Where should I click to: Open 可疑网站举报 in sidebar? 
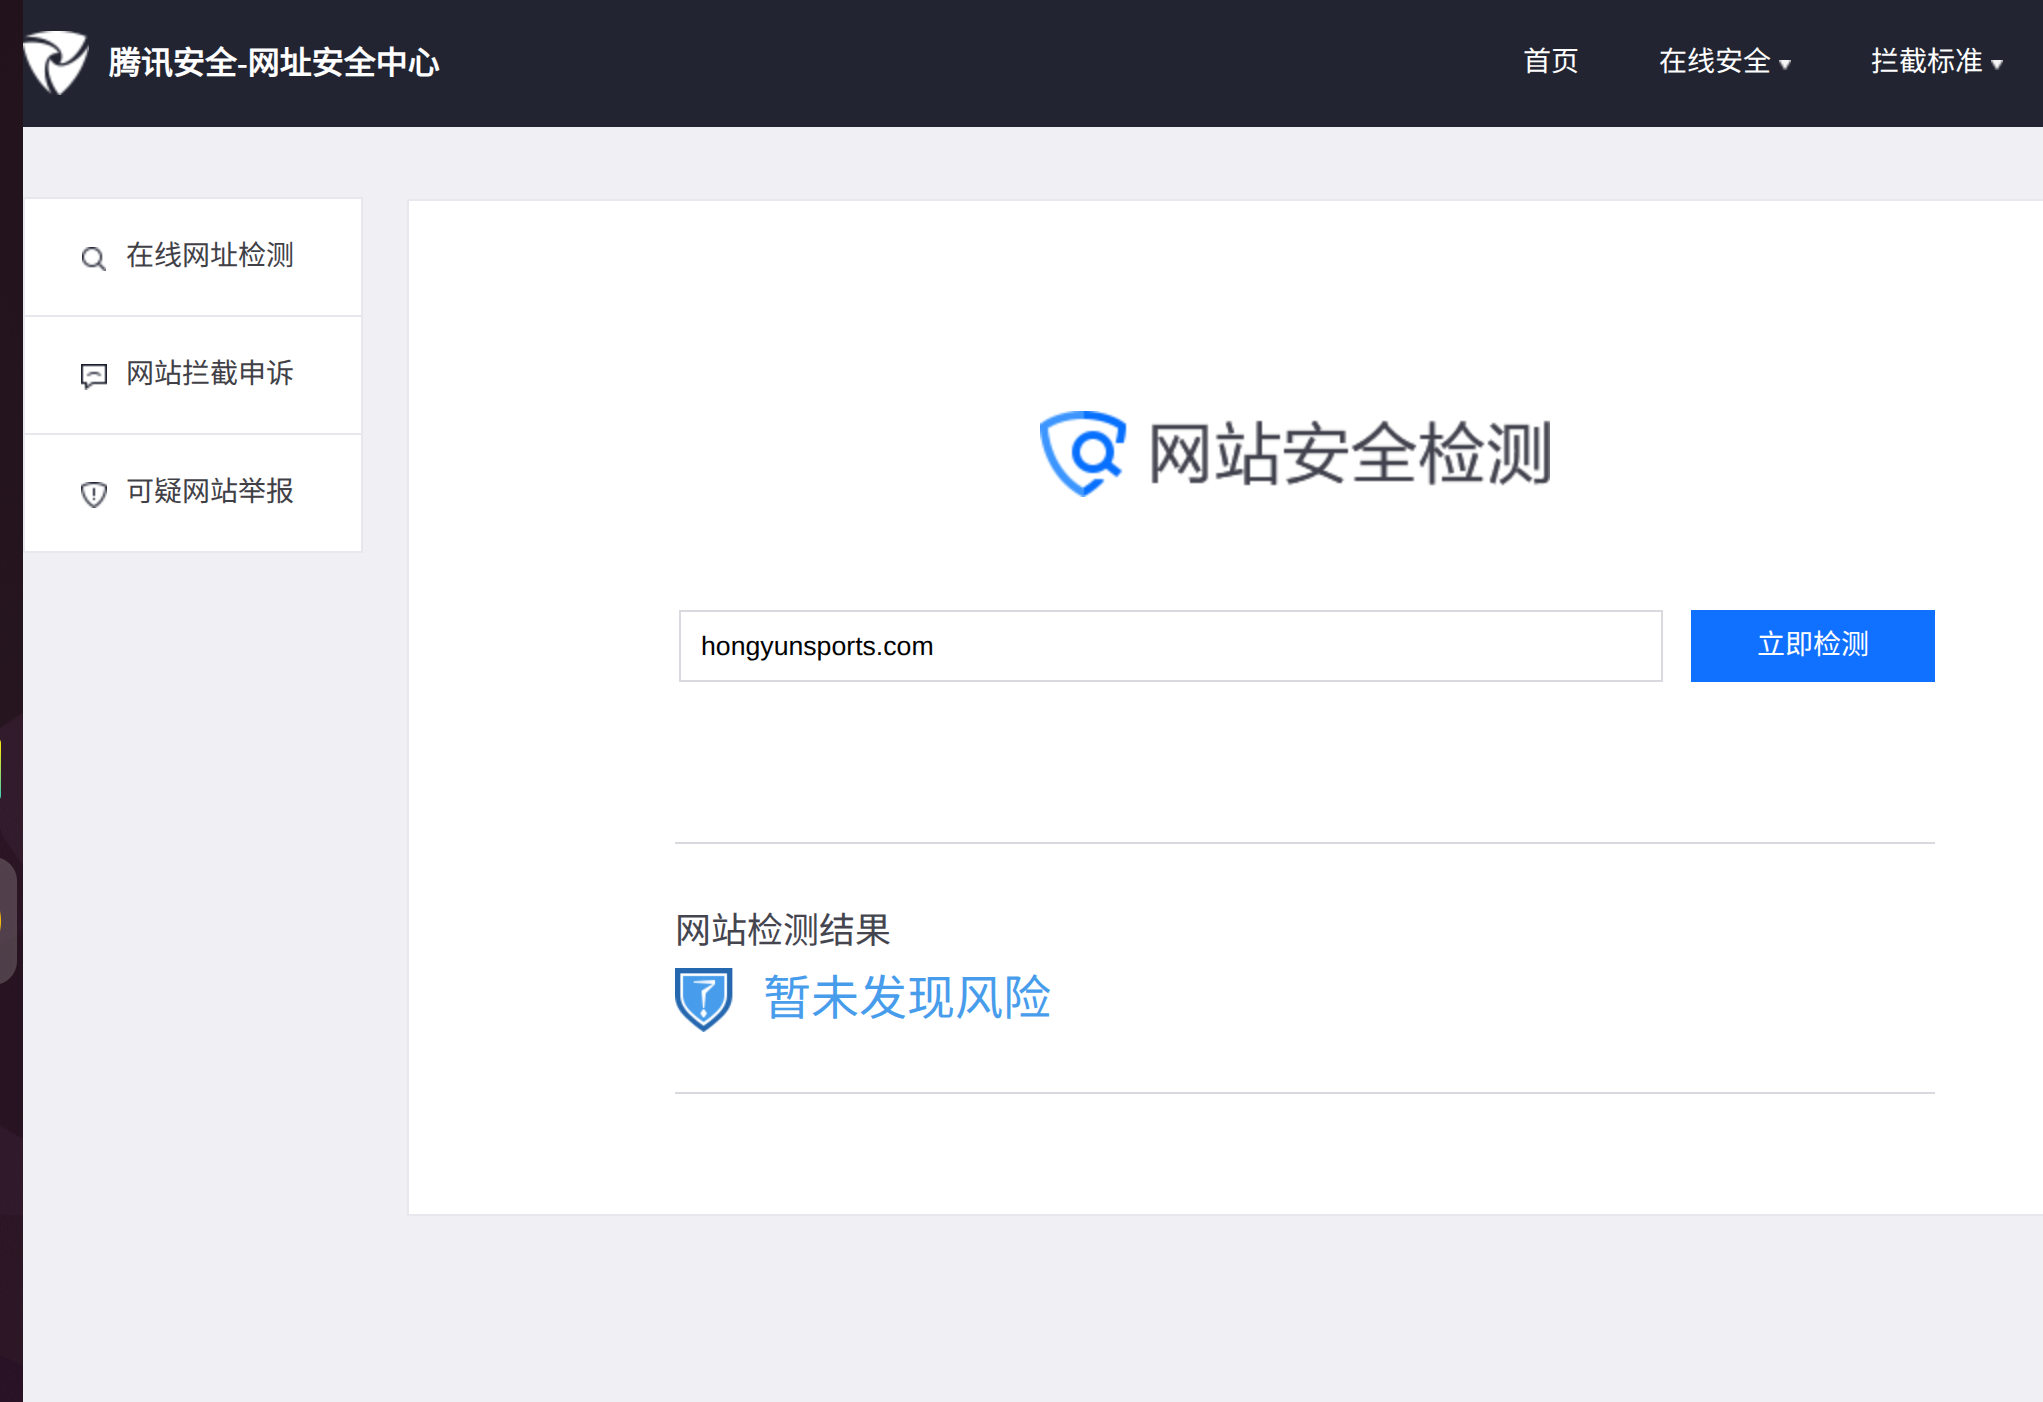coord(209,492)
